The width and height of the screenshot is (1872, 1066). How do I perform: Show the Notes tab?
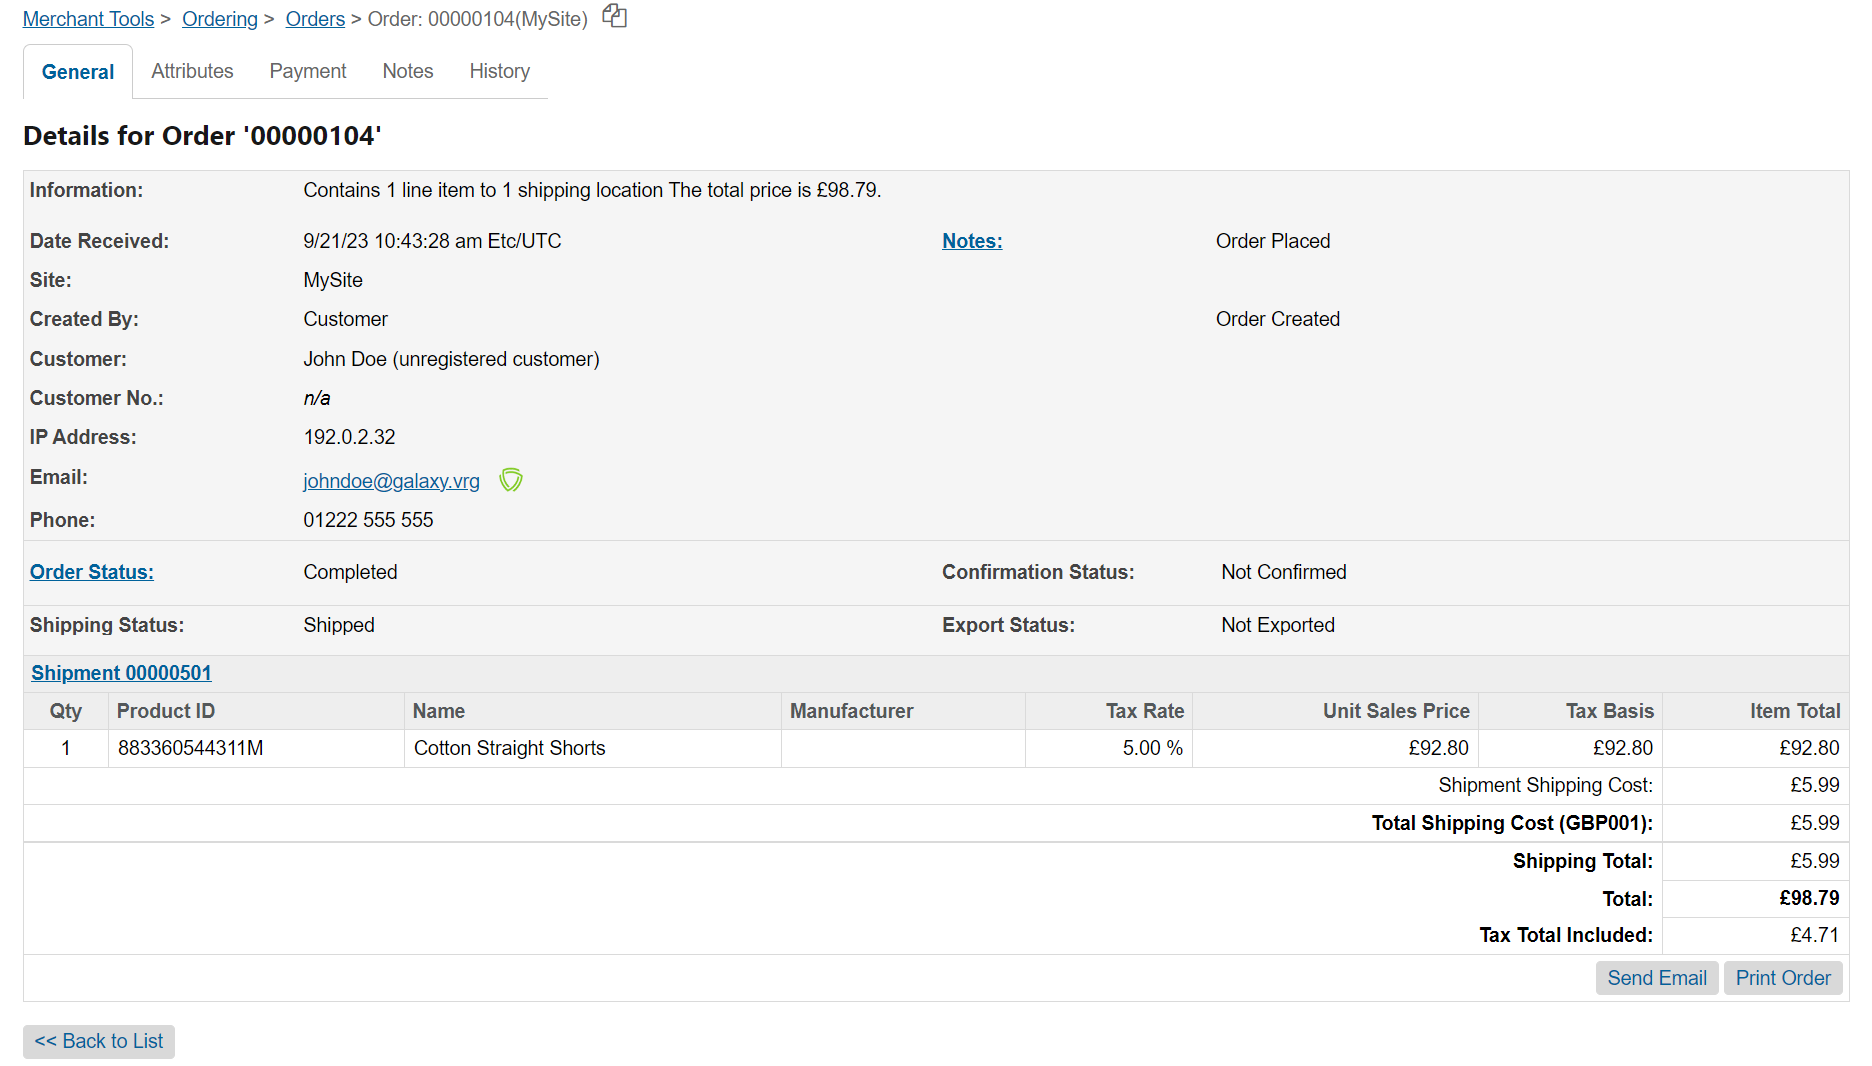[x=408, y=71]
